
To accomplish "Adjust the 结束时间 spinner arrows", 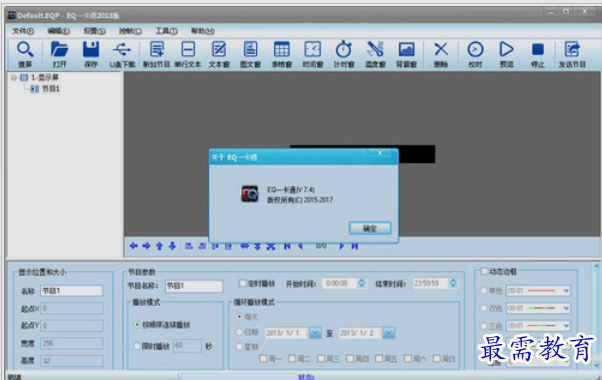I will click(x=453, y=283).
